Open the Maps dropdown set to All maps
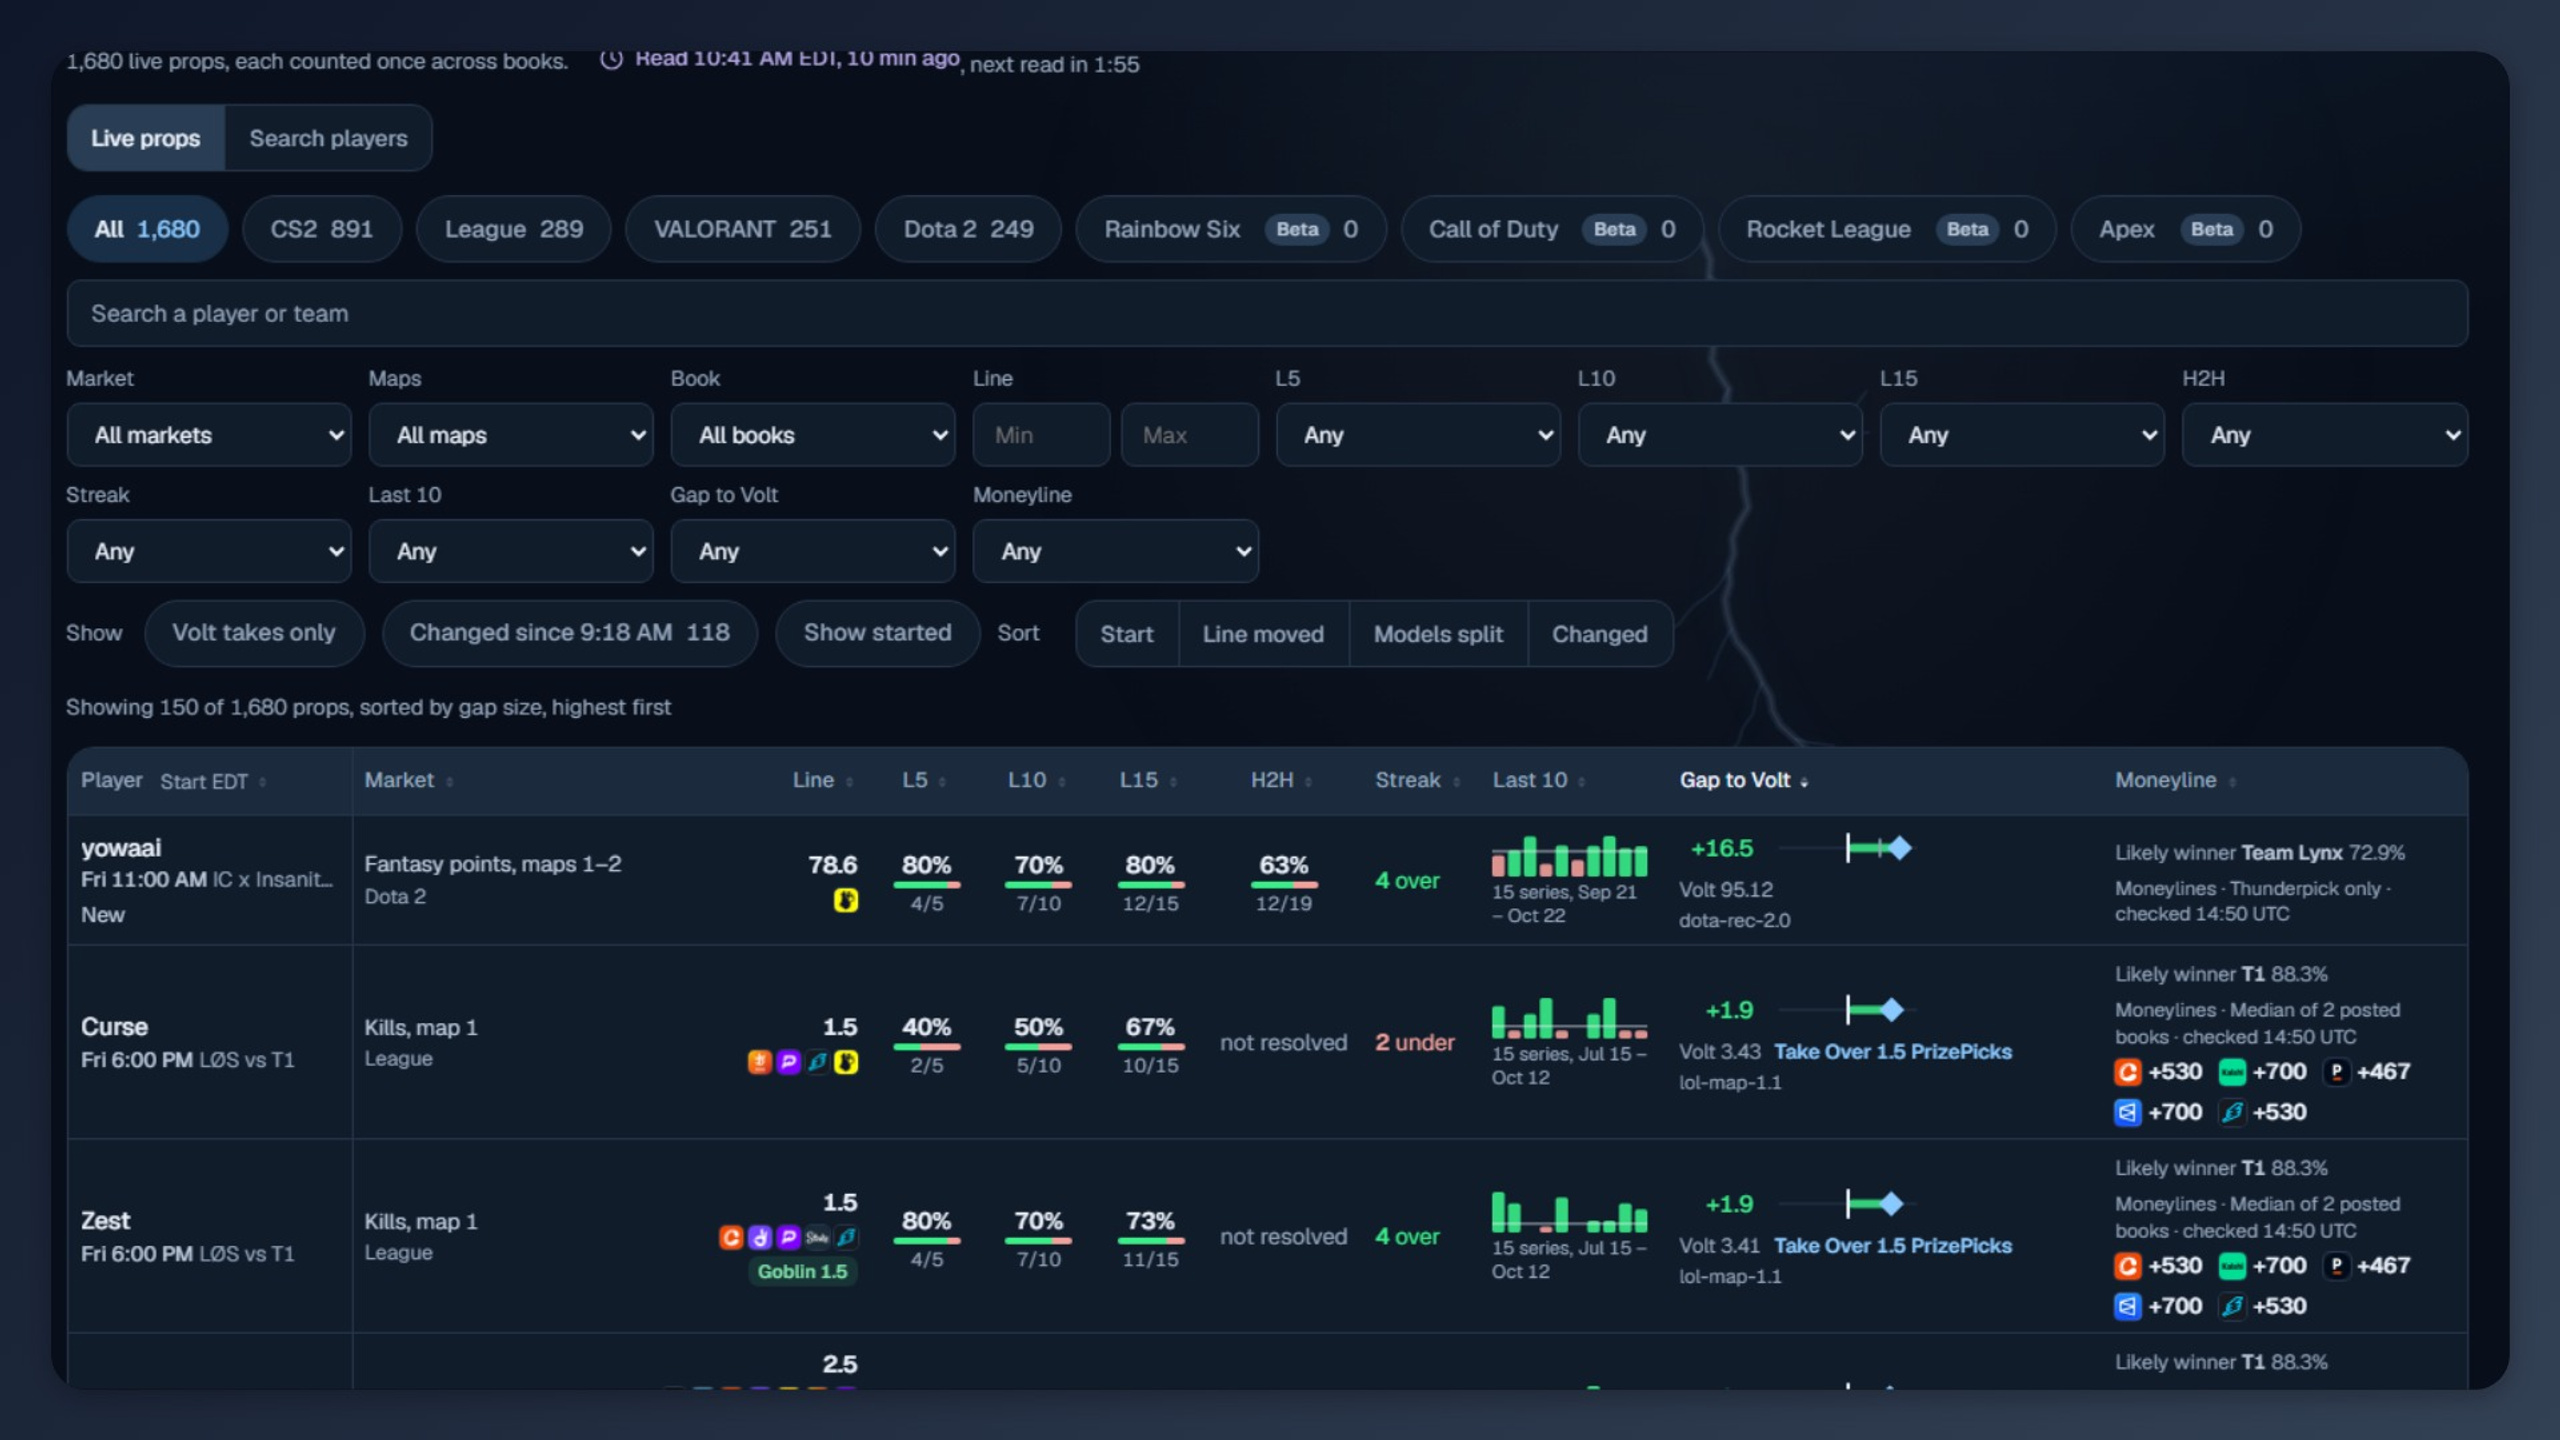Screen dimensions: 2560x1440 (x=511, y=435)
